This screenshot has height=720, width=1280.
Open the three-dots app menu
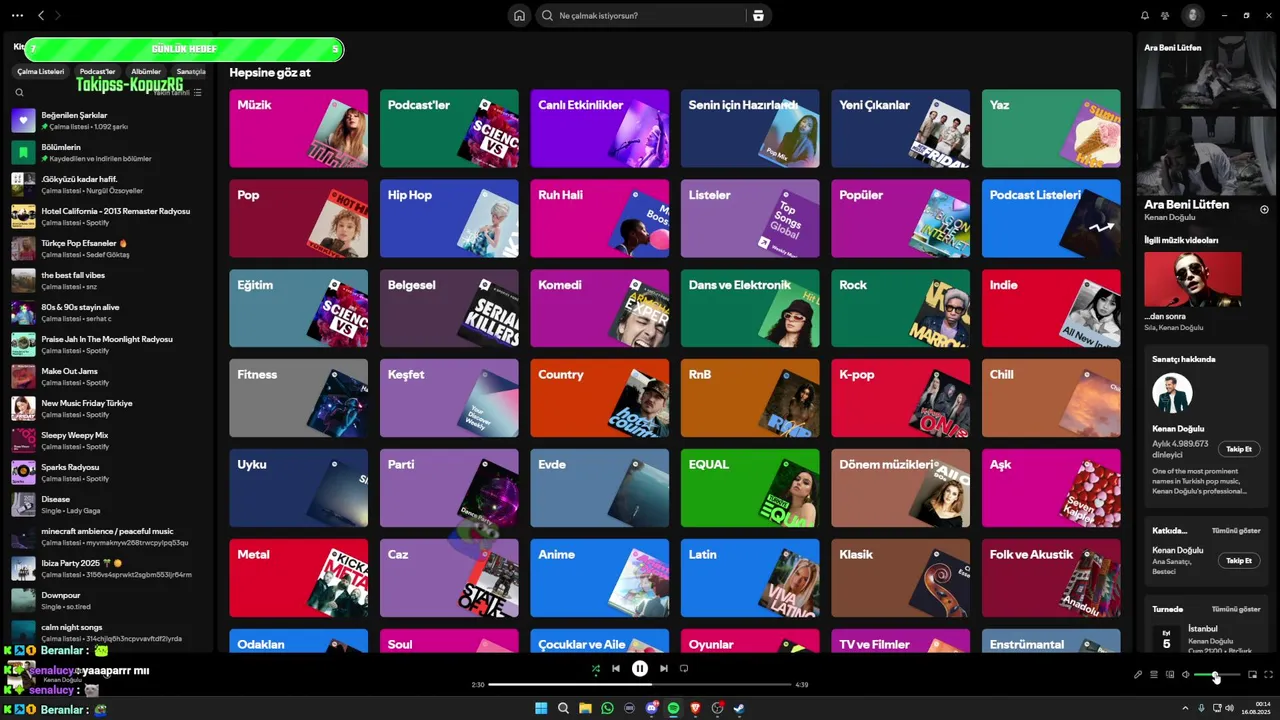pyautogui.click(x=17, y=16)
